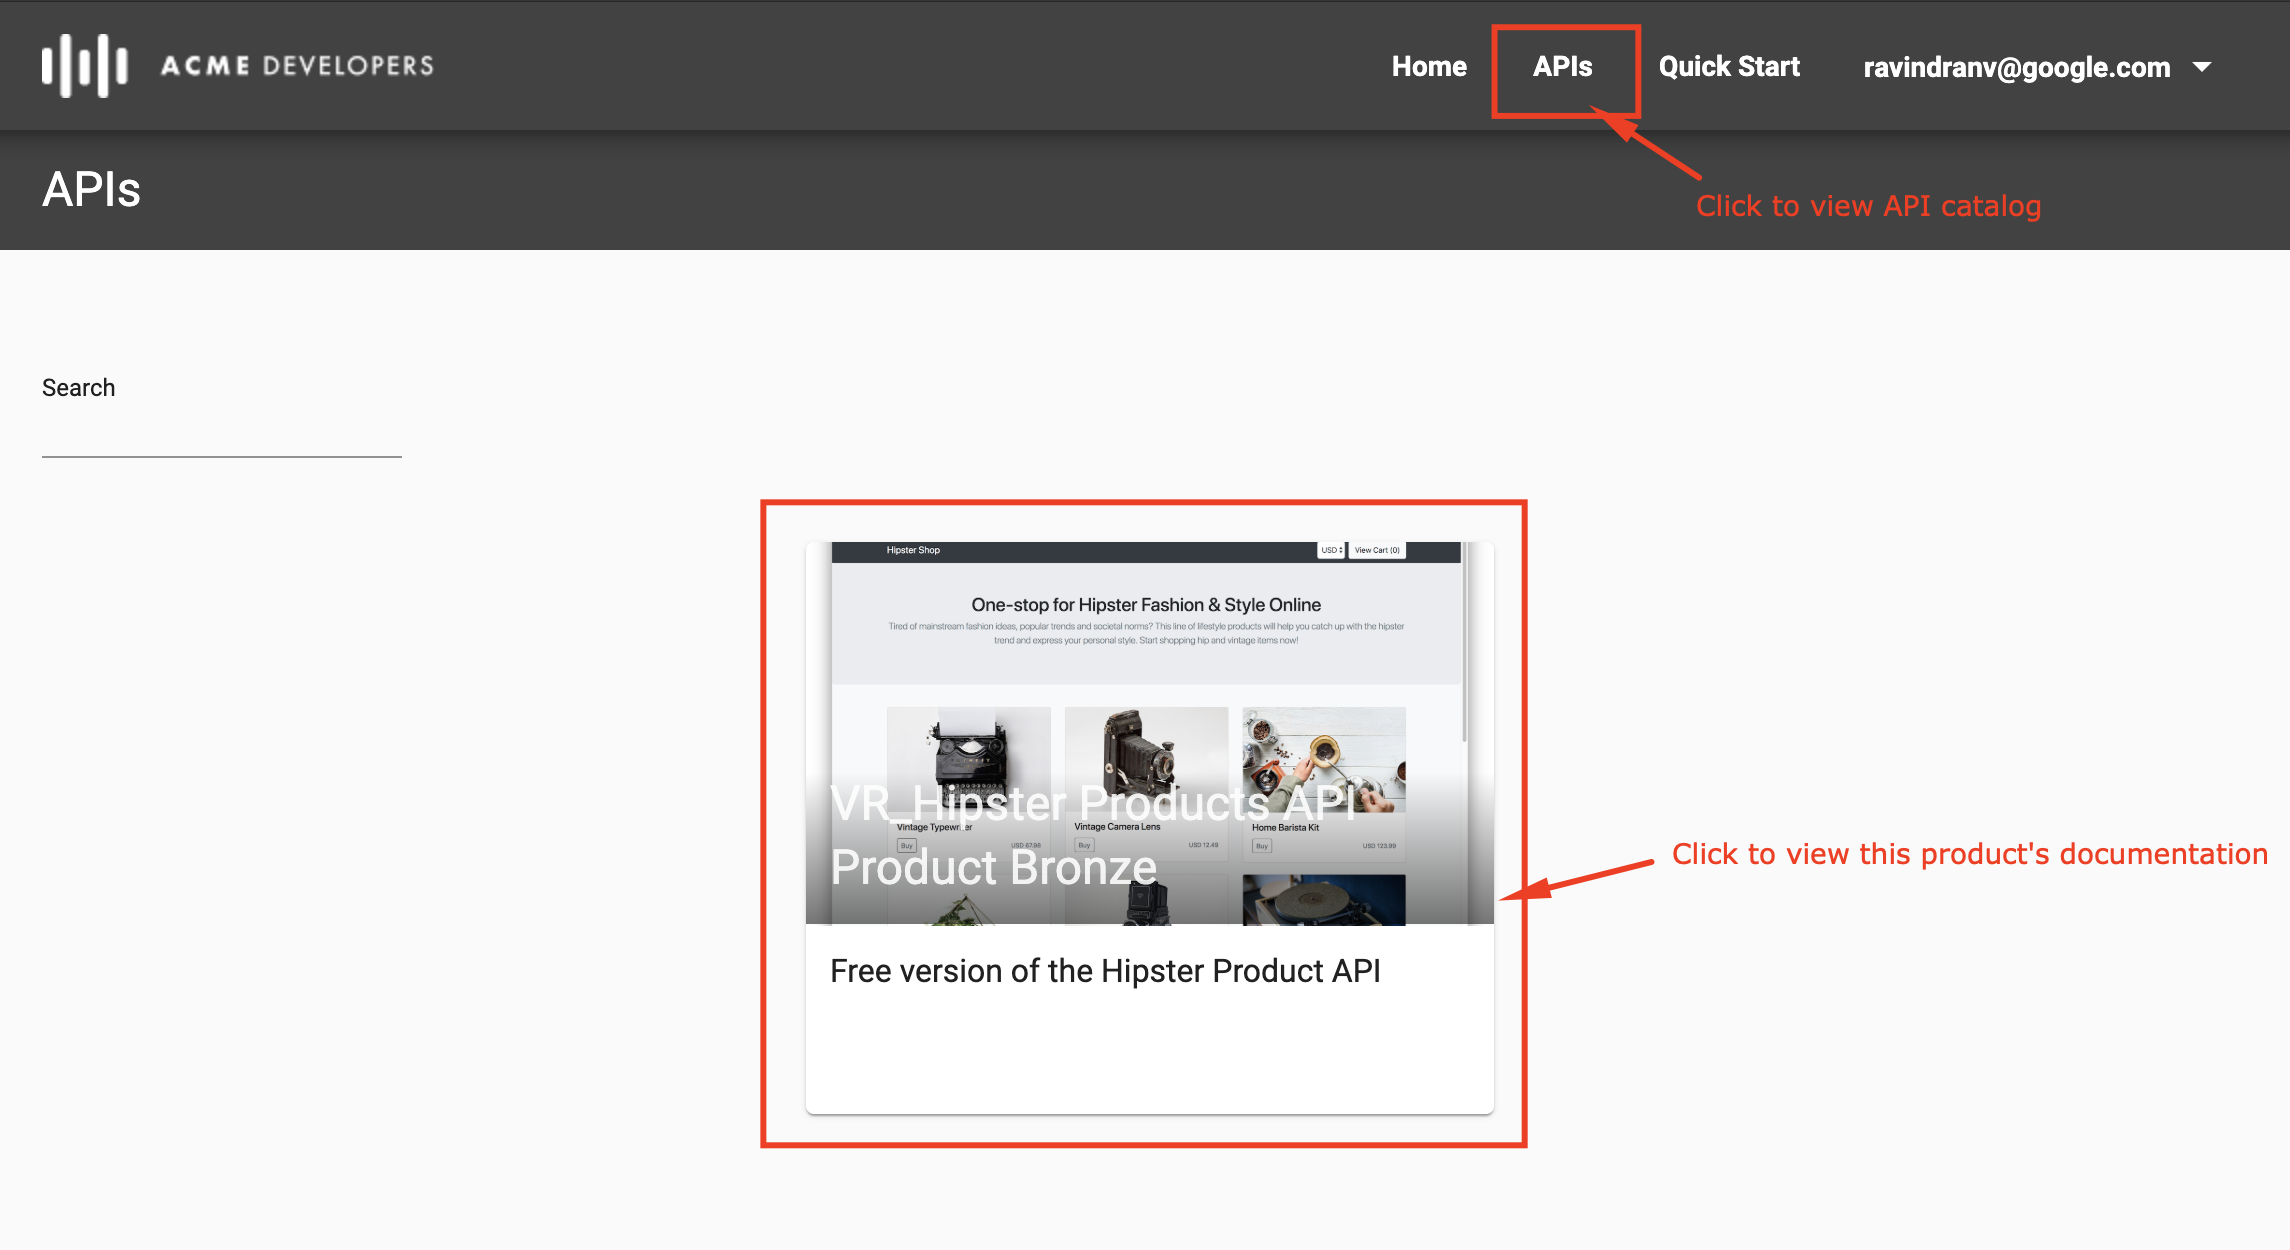
Task: Click the VR_Hipster Products API Product Bronze title
Action: [x=1094, y=836]
